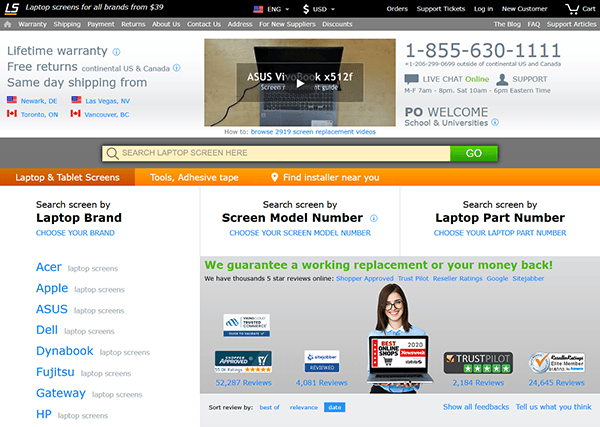Open Laptop & Tablet Screens tab

pyautogui.click(x=67, y=177)
